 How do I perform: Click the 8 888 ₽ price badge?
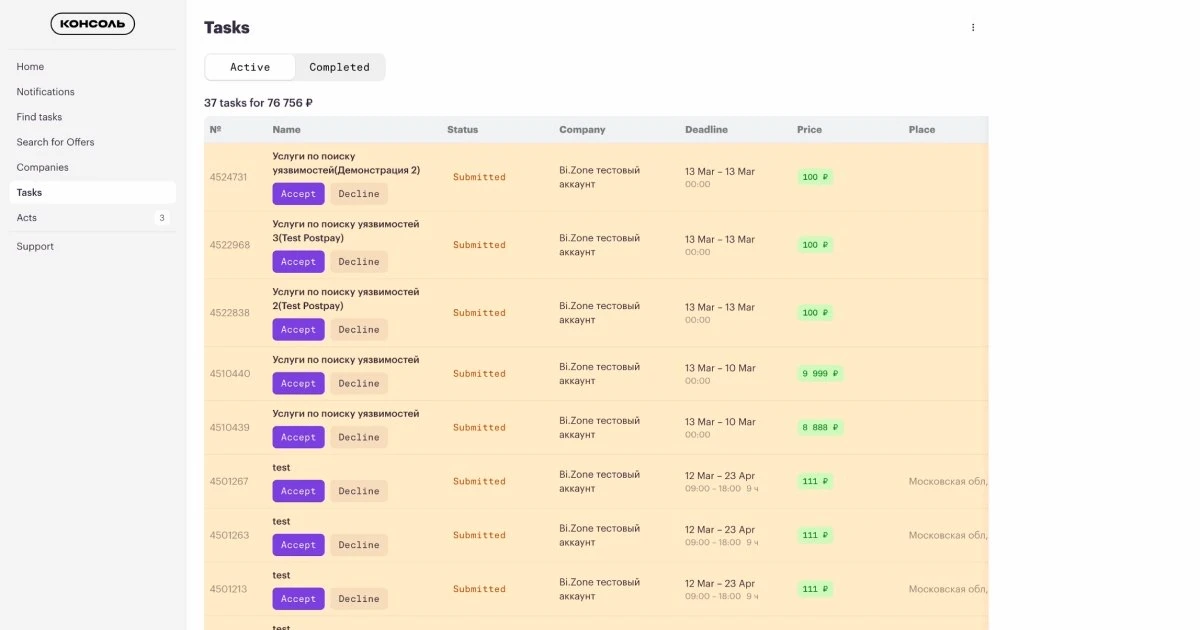[x=820, y=428]
